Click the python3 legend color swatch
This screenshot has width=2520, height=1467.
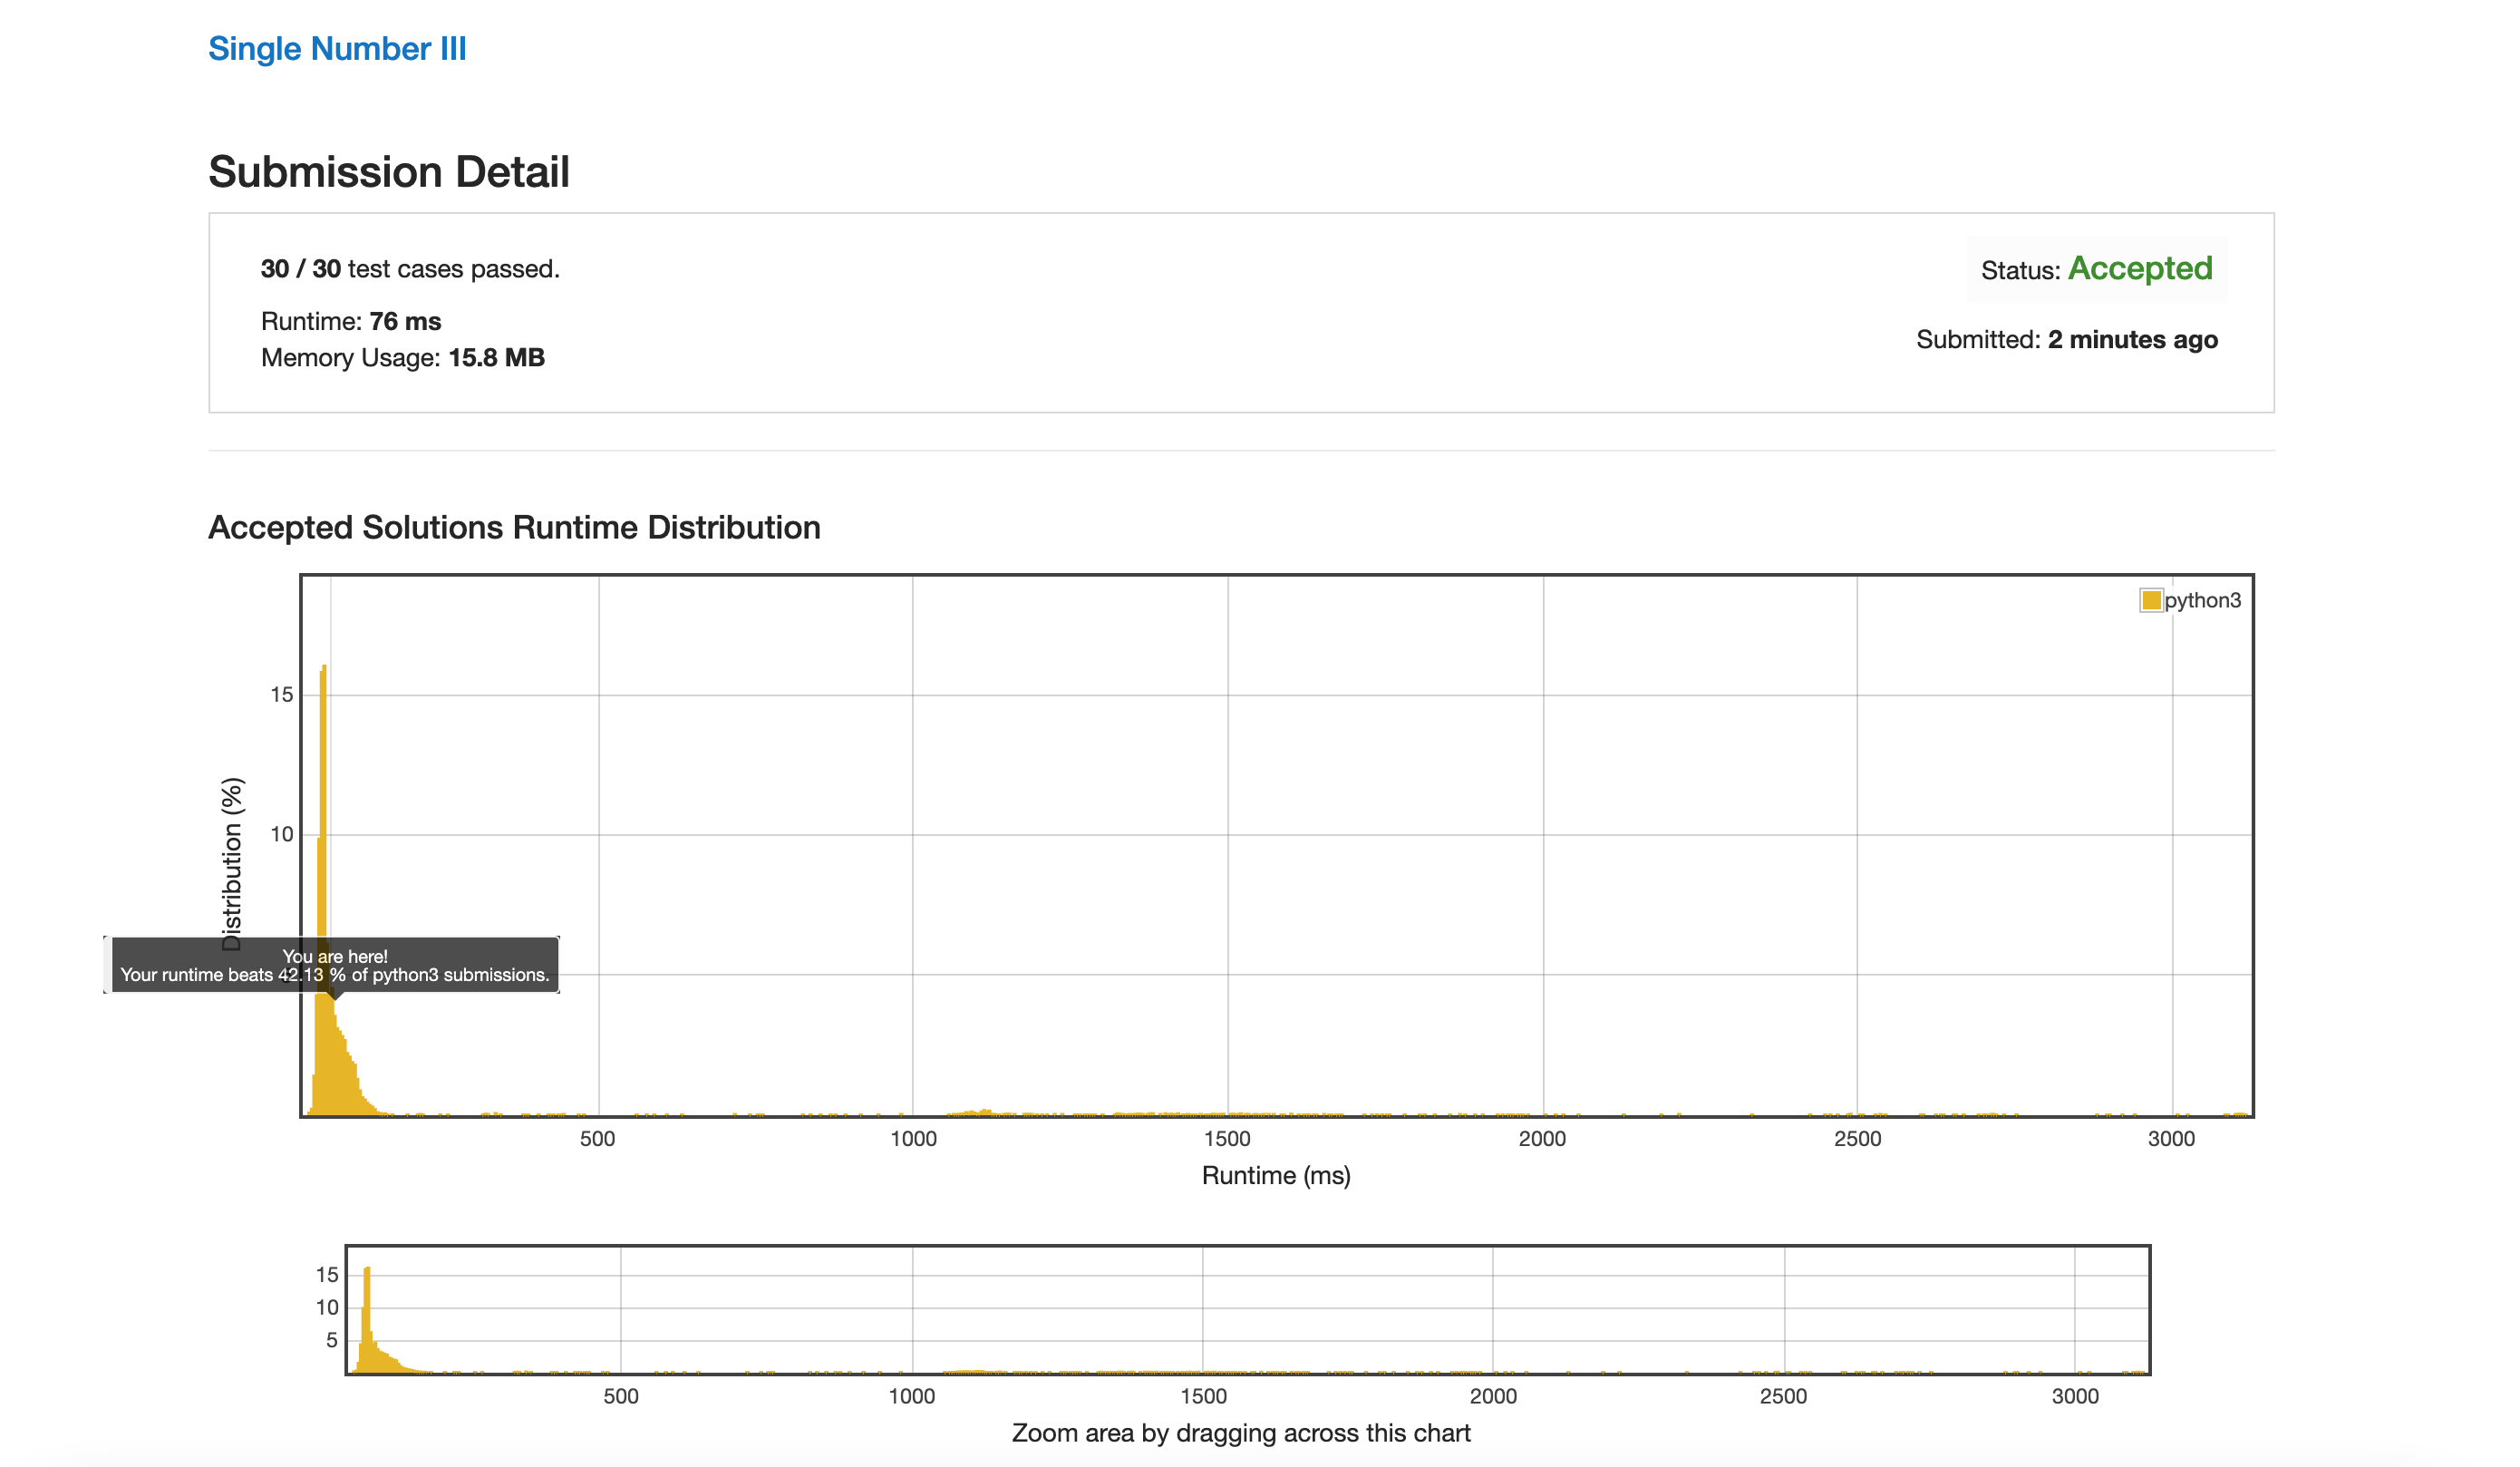(2151, 600)
